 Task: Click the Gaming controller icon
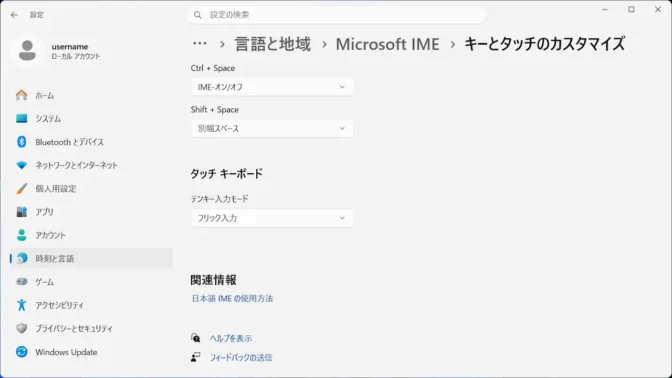tap(21, 282)
